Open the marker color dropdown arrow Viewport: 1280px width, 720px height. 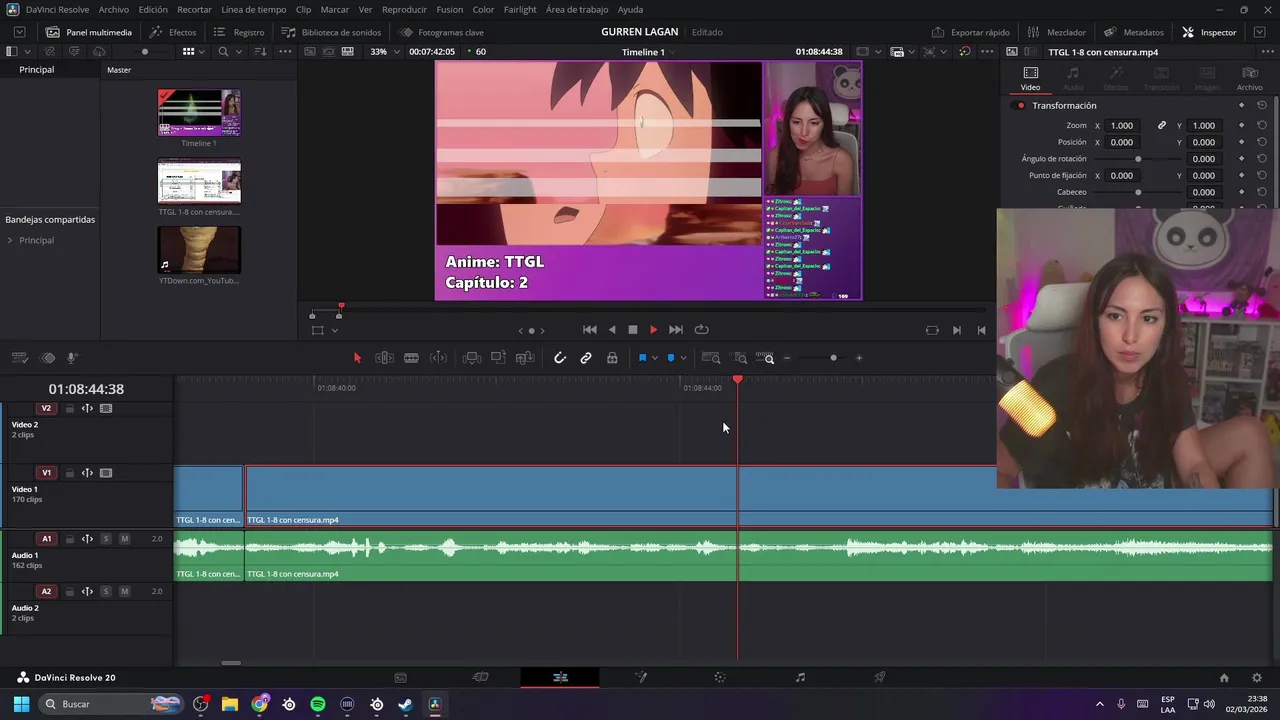(x=683, y=358)
